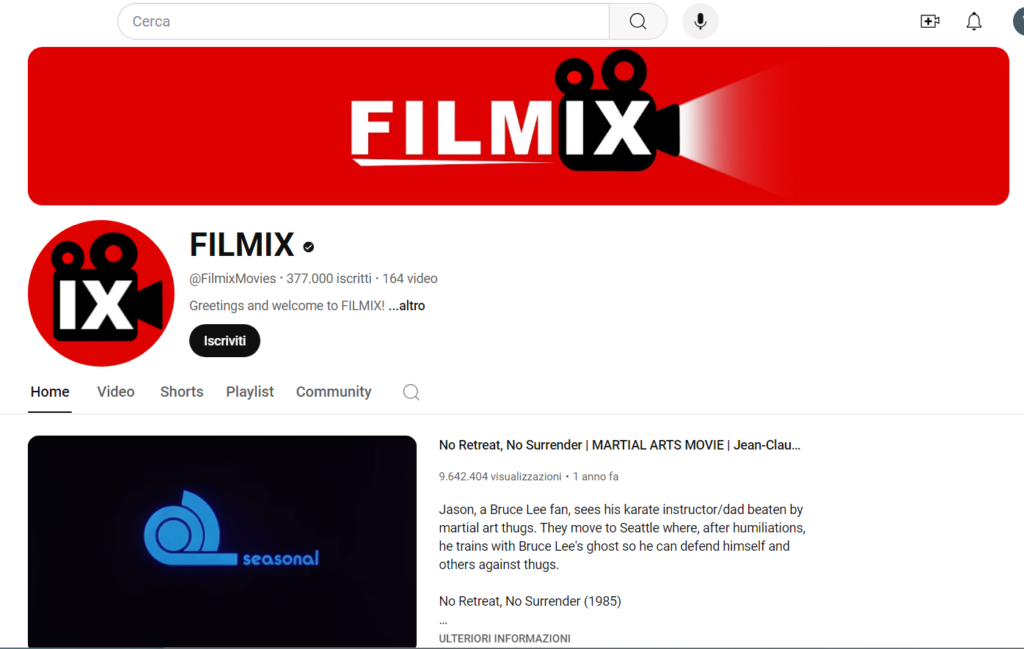
Task: Open the Shorts tab
Action: (182, 392)
